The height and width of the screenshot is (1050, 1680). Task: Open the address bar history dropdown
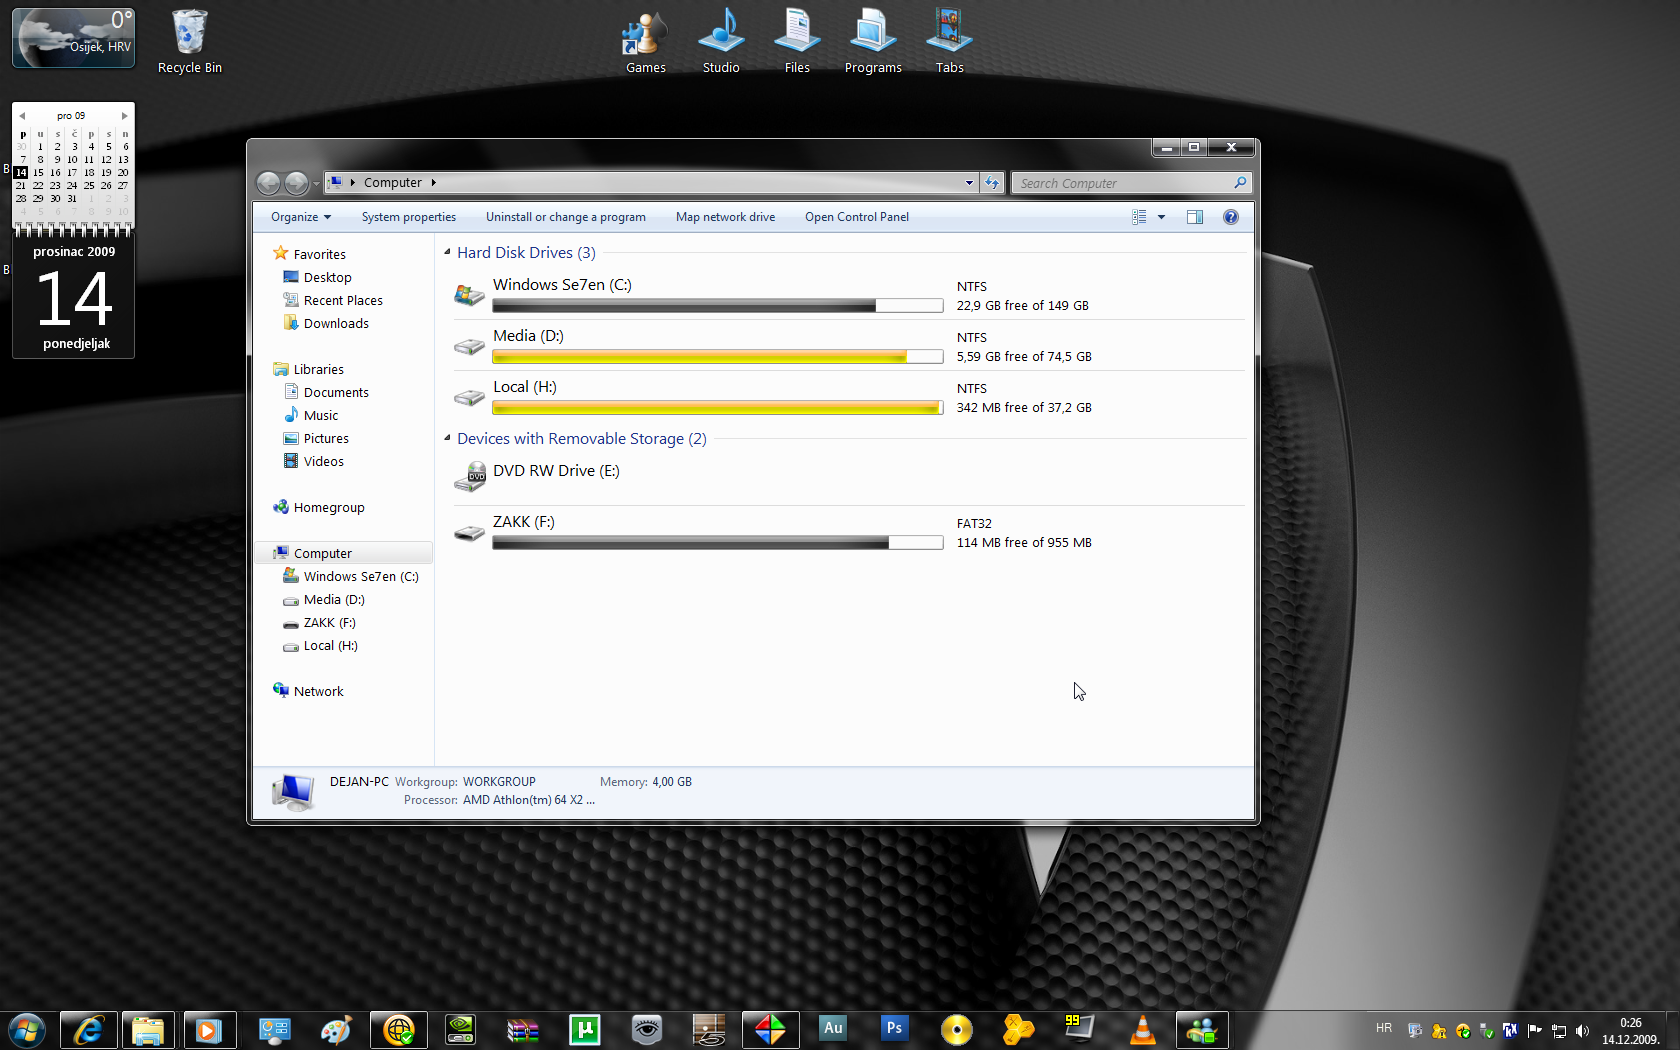pyautogui.click(x=969, y=183)
